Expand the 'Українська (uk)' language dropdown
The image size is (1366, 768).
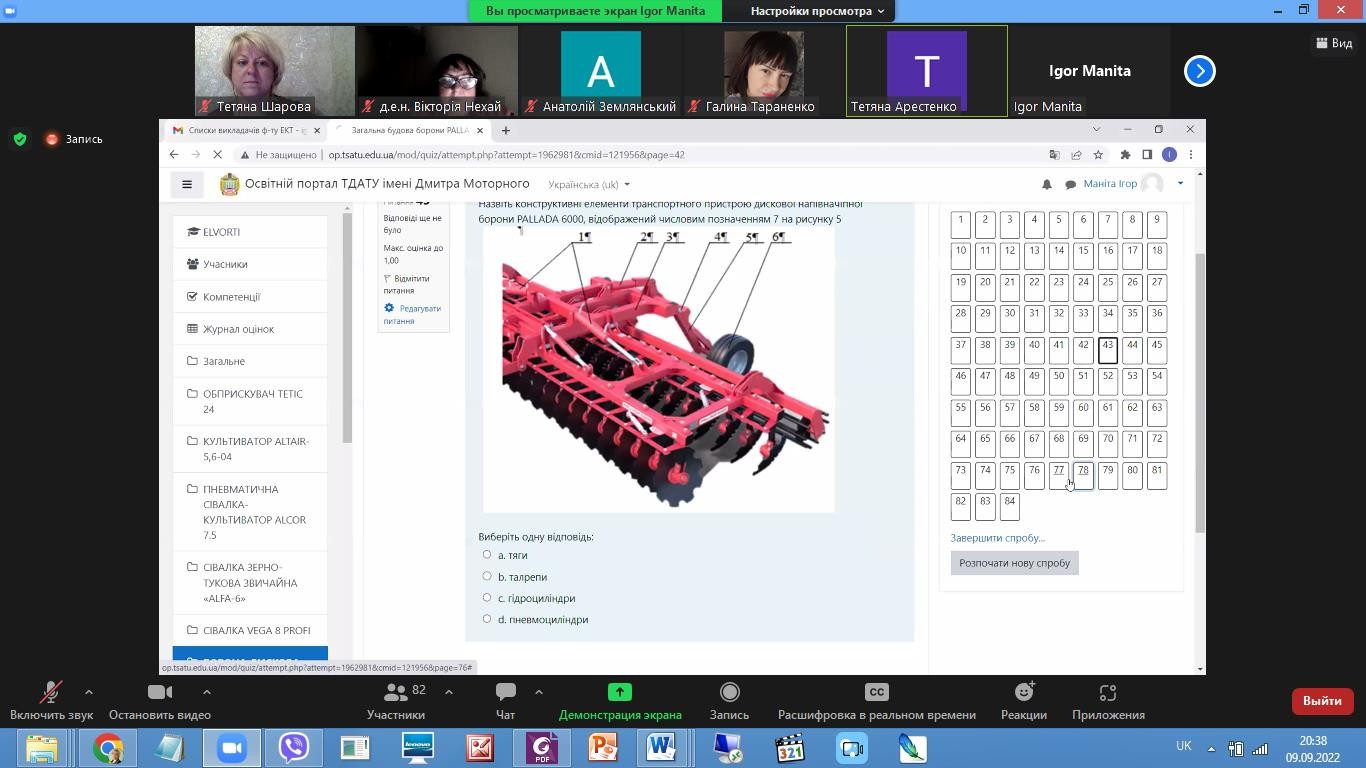pyautogui.click(x=589, y=184)
